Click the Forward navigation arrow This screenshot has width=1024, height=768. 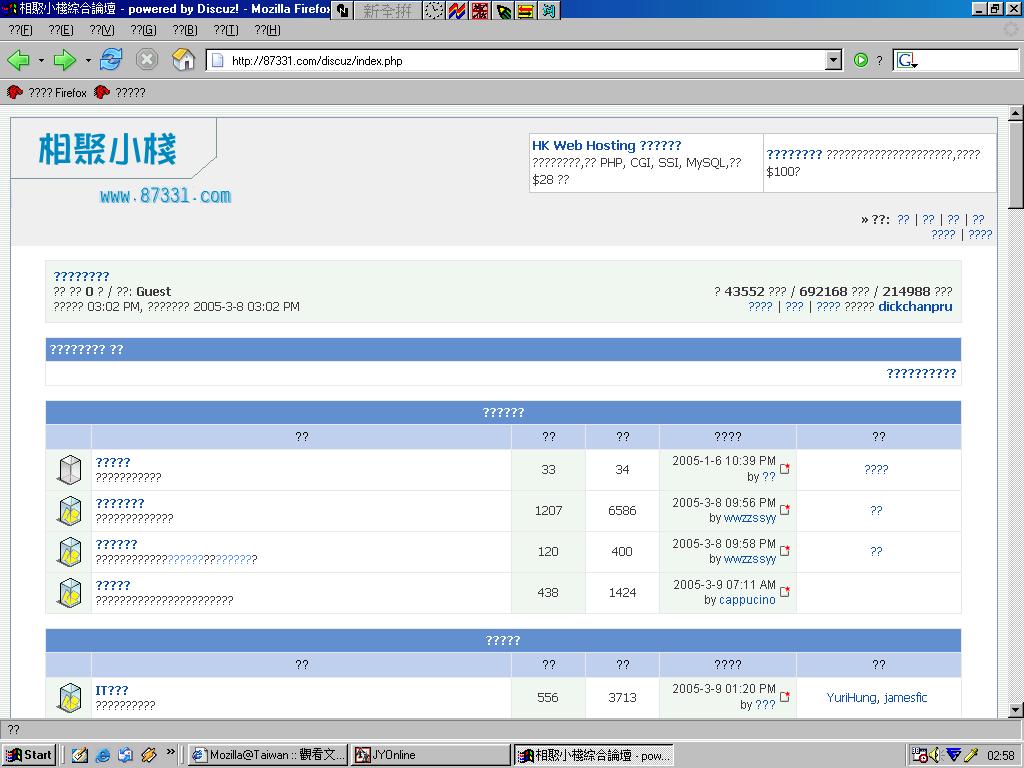[64, 60]
